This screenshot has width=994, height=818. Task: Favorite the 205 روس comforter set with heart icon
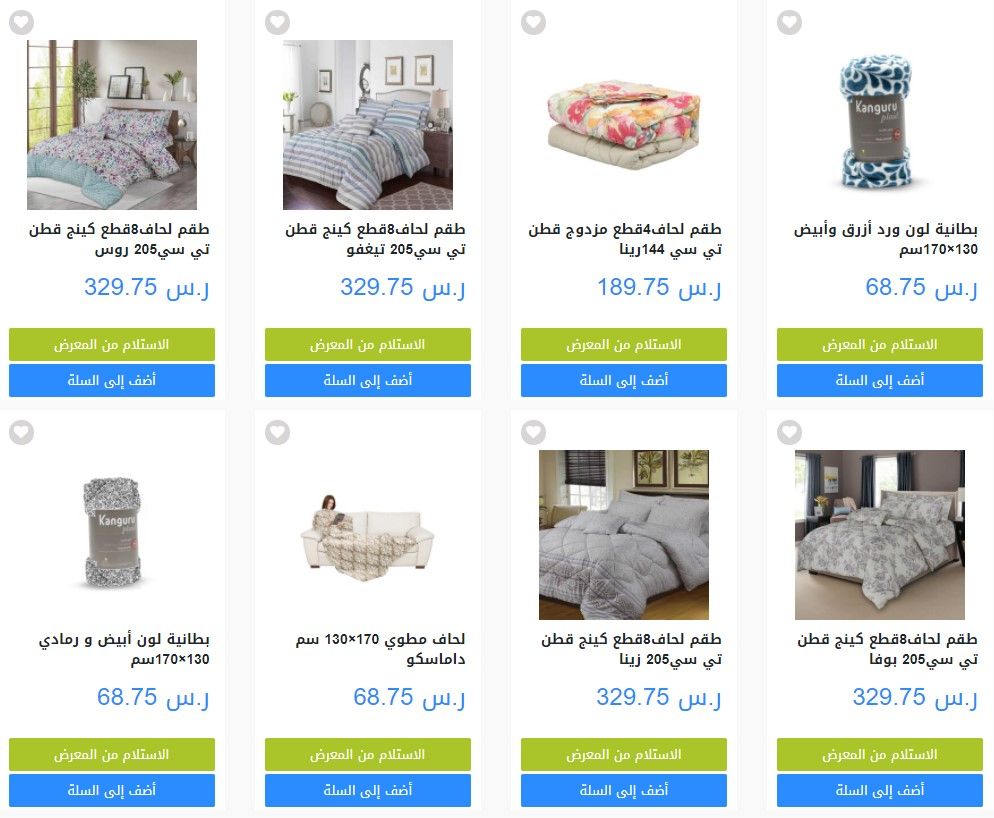(22, 23)
